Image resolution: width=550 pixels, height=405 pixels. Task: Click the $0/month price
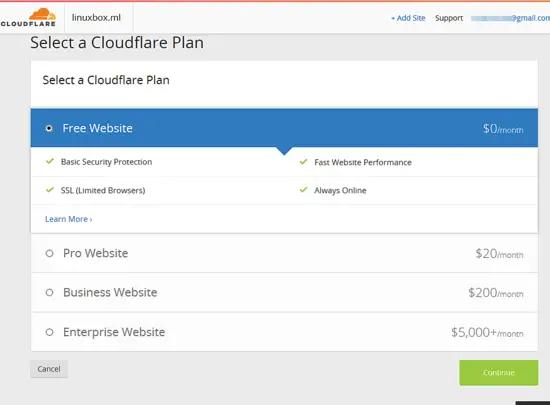(x=503, y=129)
